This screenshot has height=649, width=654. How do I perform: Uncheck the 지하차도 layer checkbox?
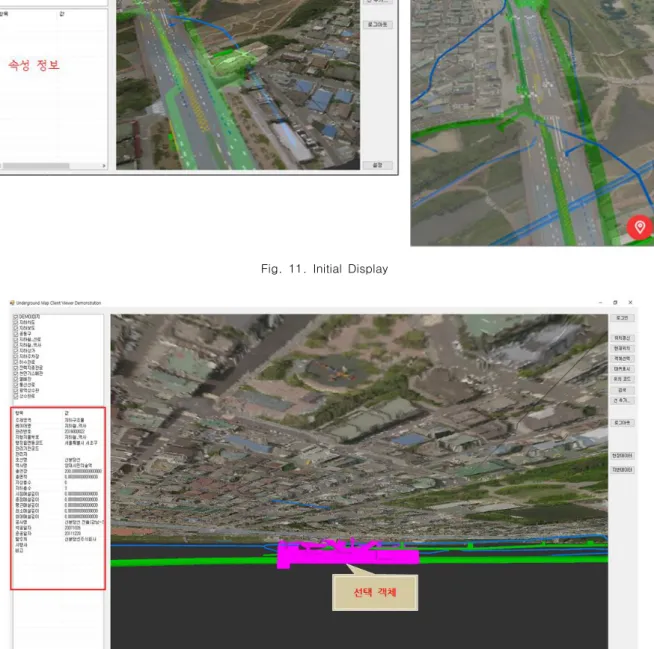point(16,322)
